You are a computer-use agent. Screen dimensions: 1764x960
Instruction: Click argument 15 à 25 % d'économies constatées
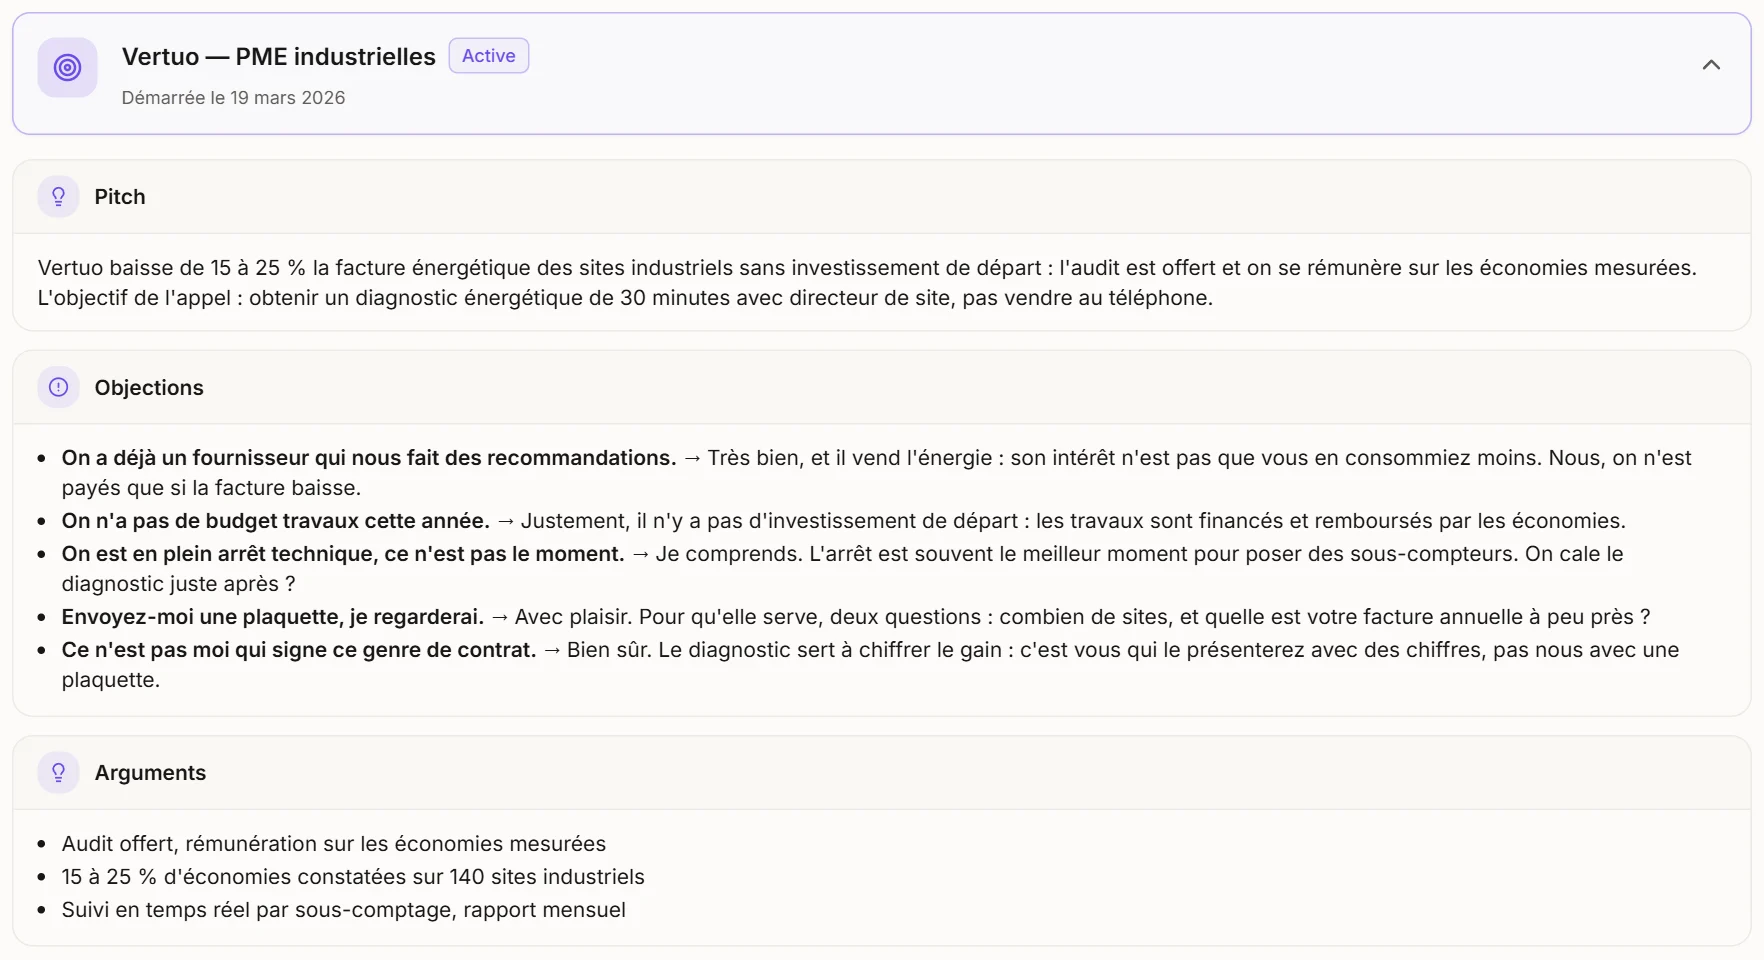pos(353,877)
